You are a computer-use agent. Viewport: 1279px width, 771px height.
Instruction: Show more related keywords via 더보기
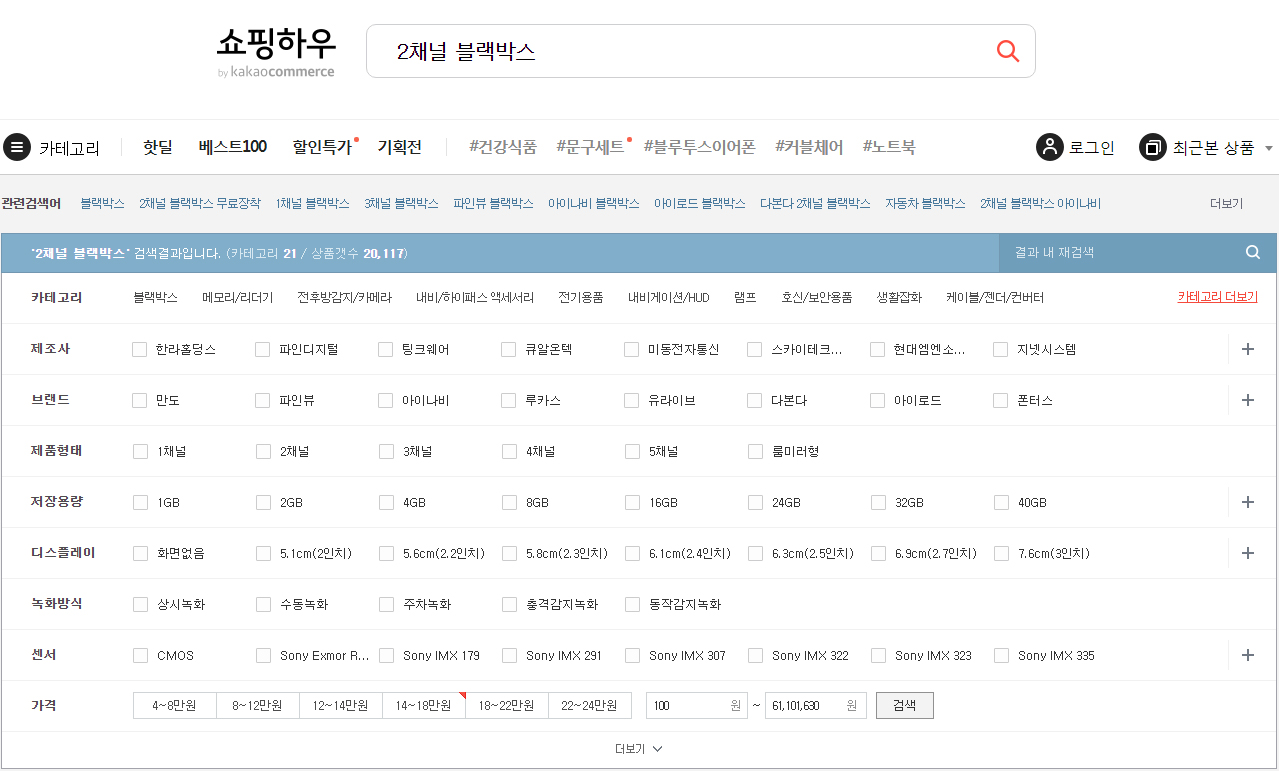[1226, 203]
